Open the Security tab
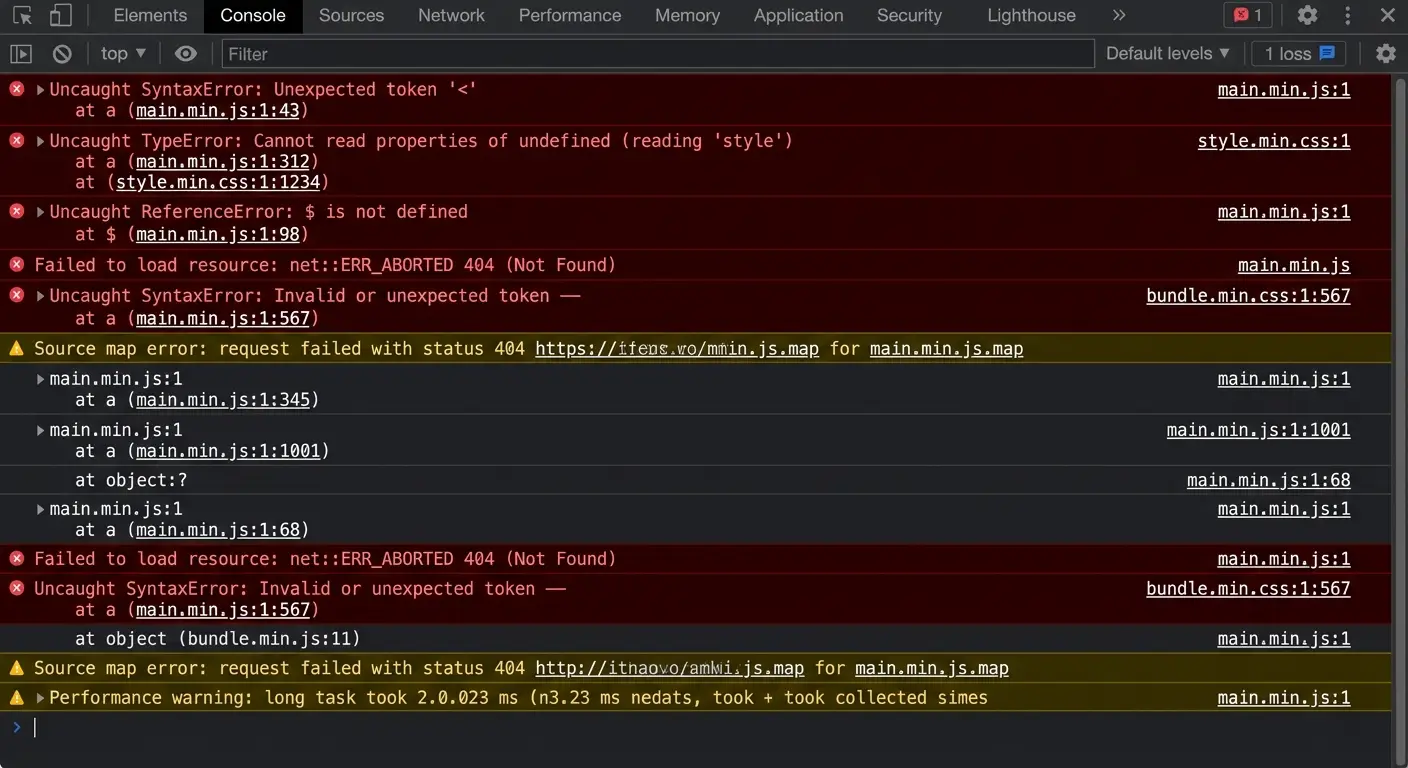 click(x=909, y=16)
